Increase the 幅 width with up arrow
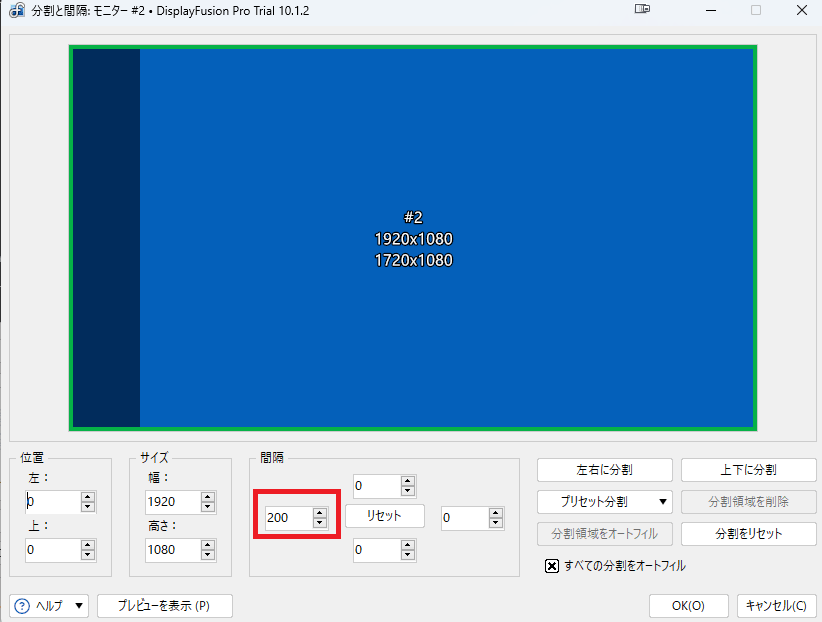This screenshot has width=822, height=622. (208, 497)
